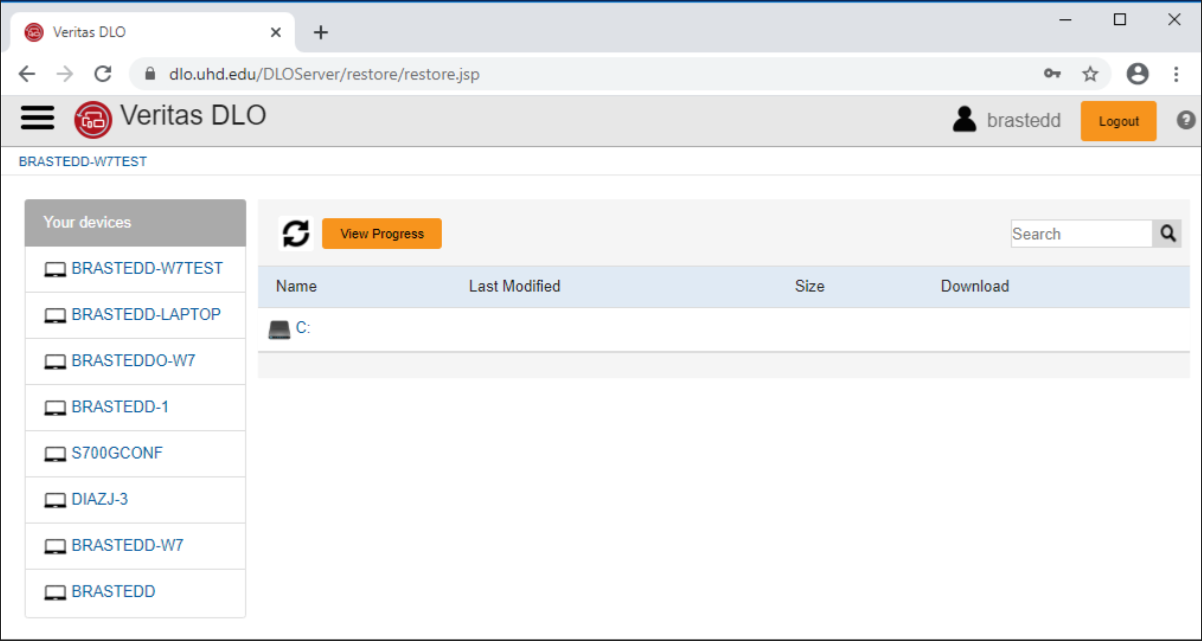This screenshot has width=1202, height=641.
Task: Click laptop icon next to DIAZJ-3
Action: point(55,500)
